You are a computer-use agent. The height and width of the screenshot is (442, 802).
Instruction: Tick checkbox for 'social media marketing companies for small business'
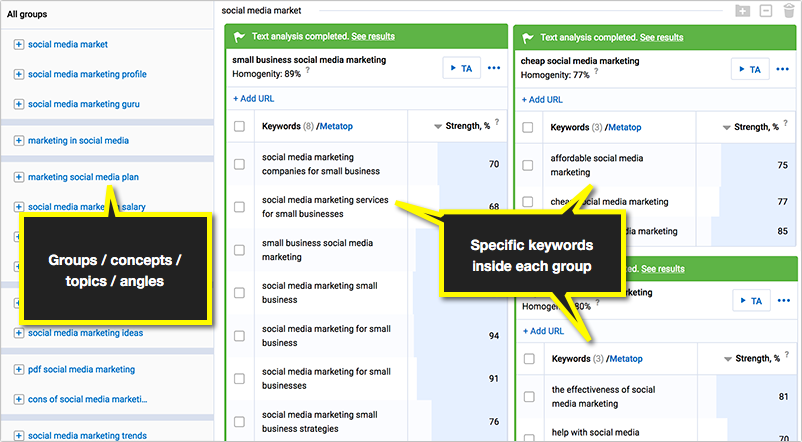point(239,164)
